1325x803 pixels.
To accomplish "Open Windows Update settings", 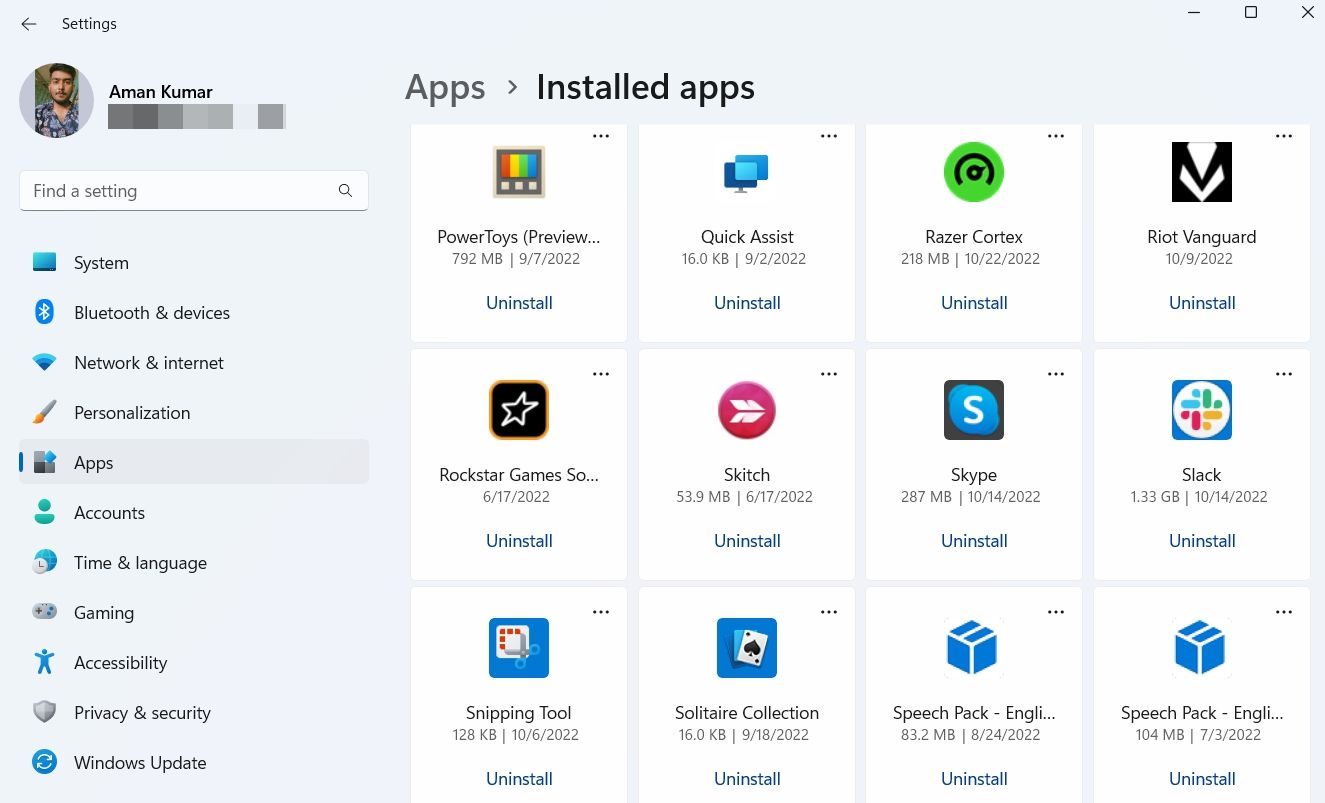I will pos(194,763).
